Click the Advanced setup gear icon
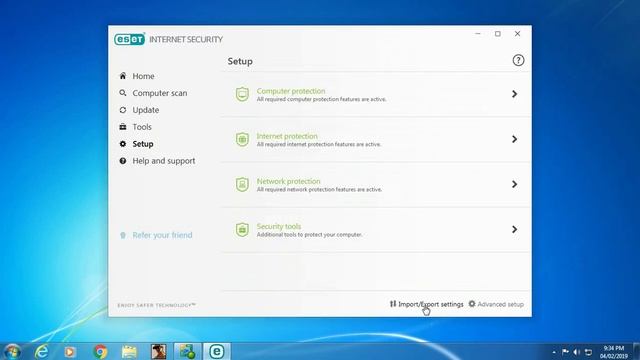Viewport: 640px width, 360px height. click(x=472, y=304)
